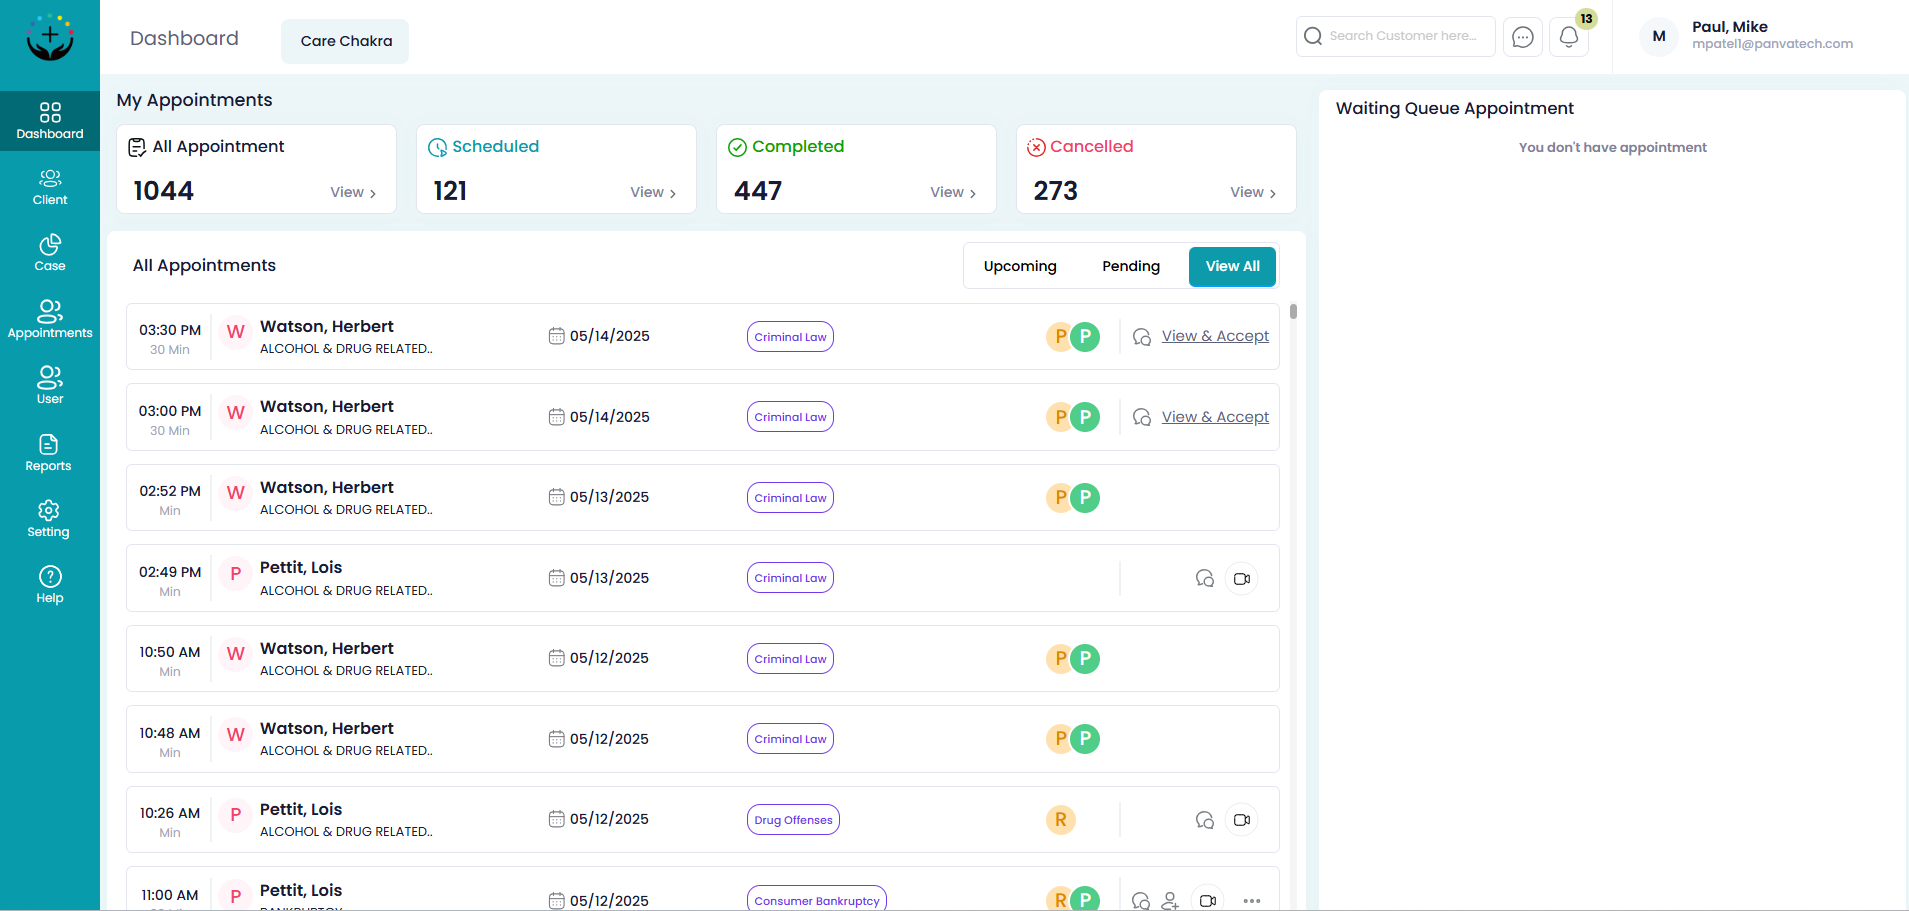1909x911 pixels.
Task: Select the View All tab
Action: click(x=1232, y=266)
